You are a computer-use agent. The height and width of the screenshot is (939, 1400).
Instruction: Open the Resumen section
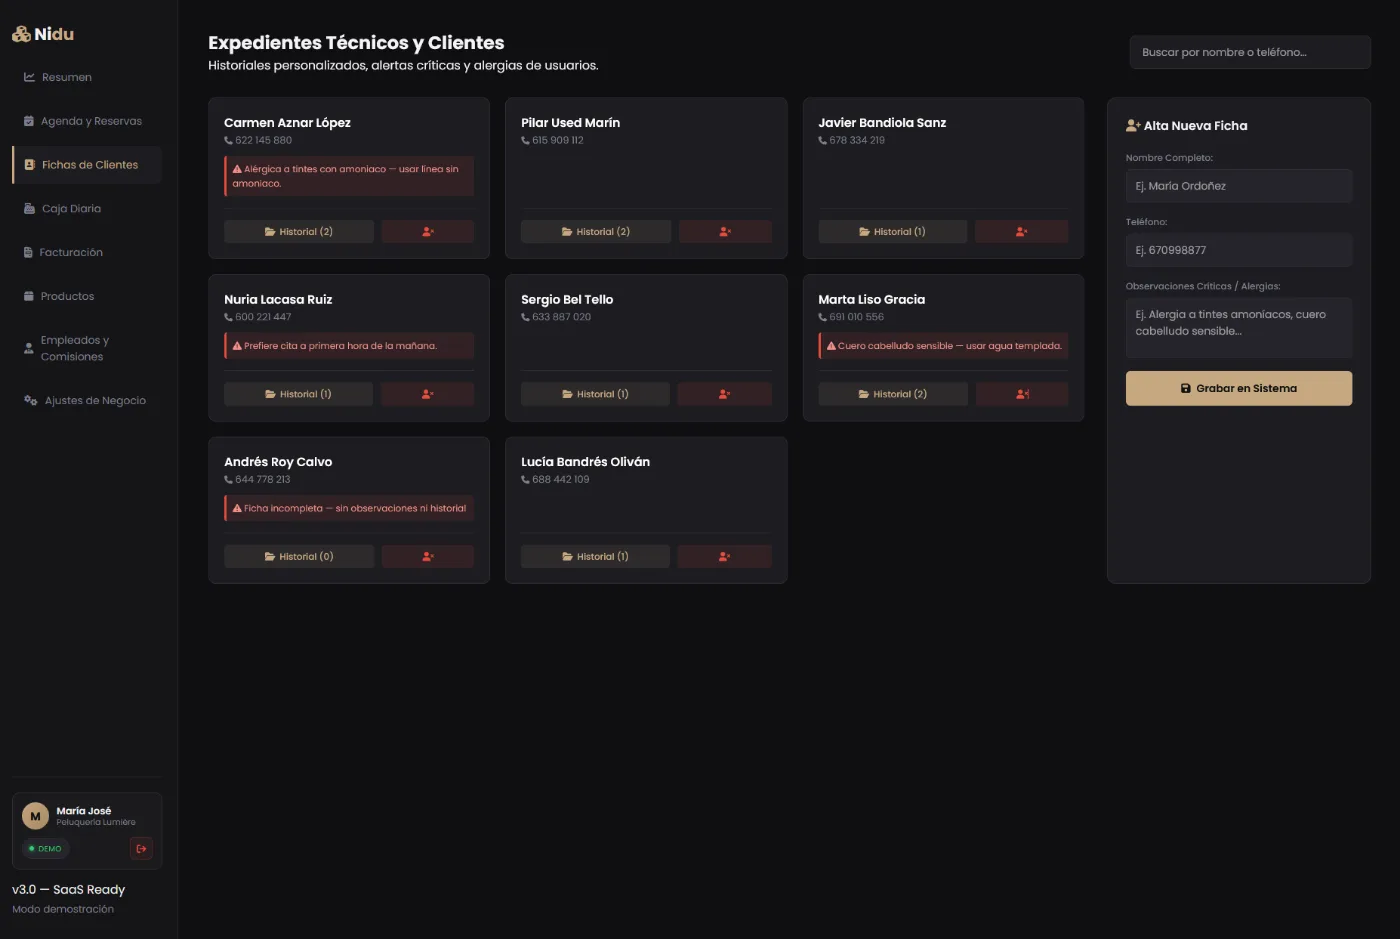click(87, 77)
